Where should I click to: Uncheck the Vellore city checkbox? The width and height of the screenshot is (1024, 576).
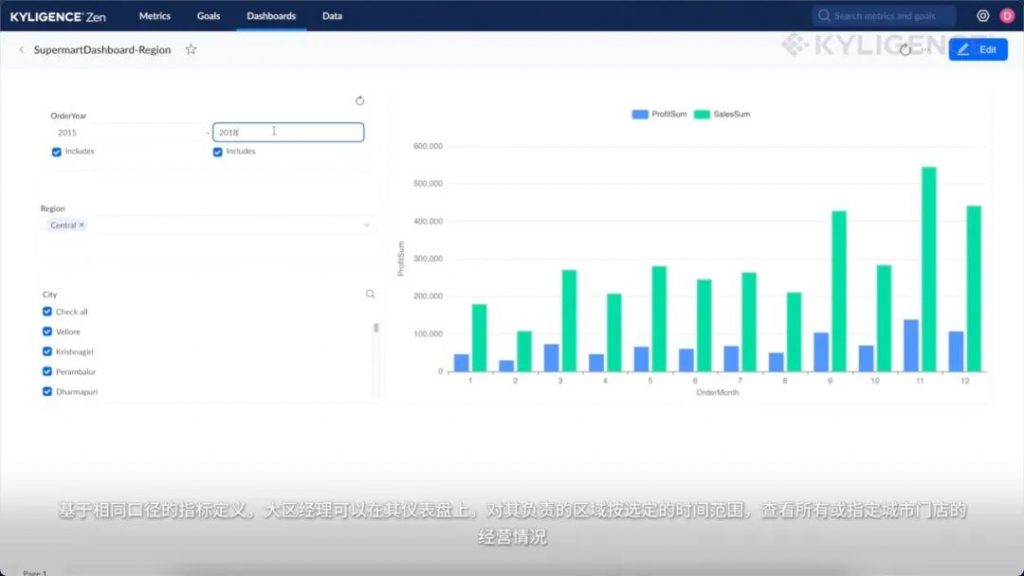point(47,332)
